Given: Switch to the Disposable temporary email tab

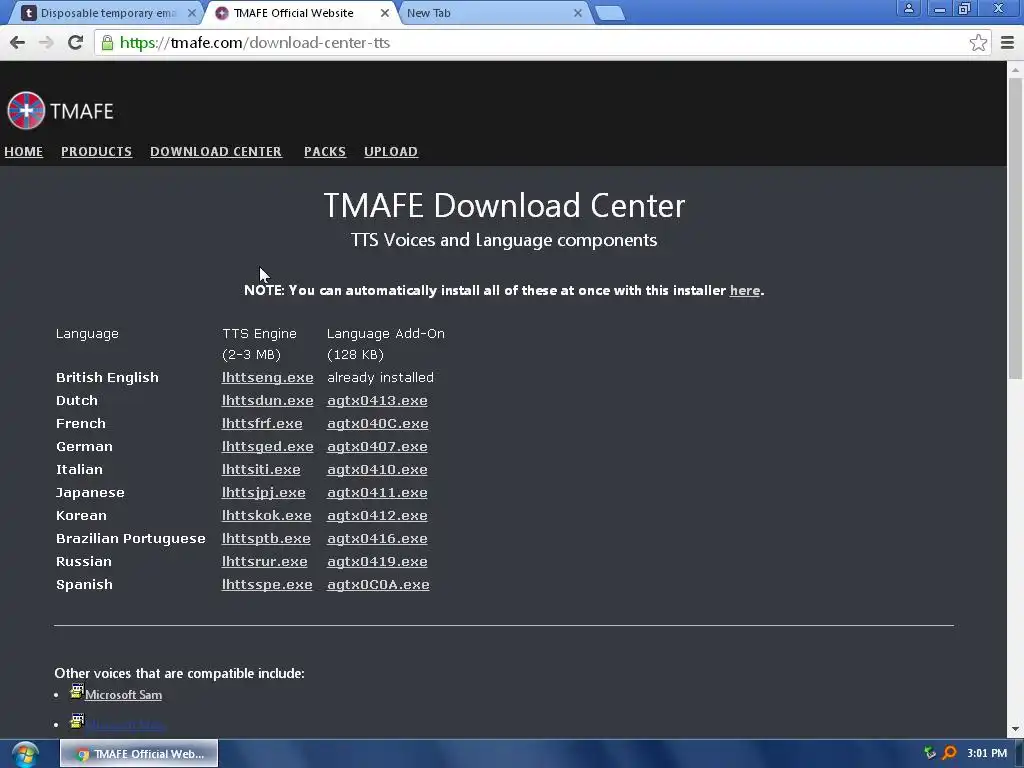Looking at the screenshot, I should (x=107, y=13).
